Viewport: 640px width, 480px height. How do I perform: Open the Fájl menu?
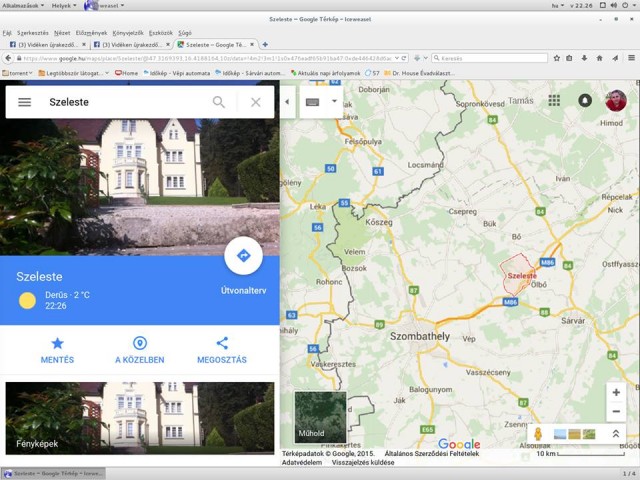(x=7, y=33)
